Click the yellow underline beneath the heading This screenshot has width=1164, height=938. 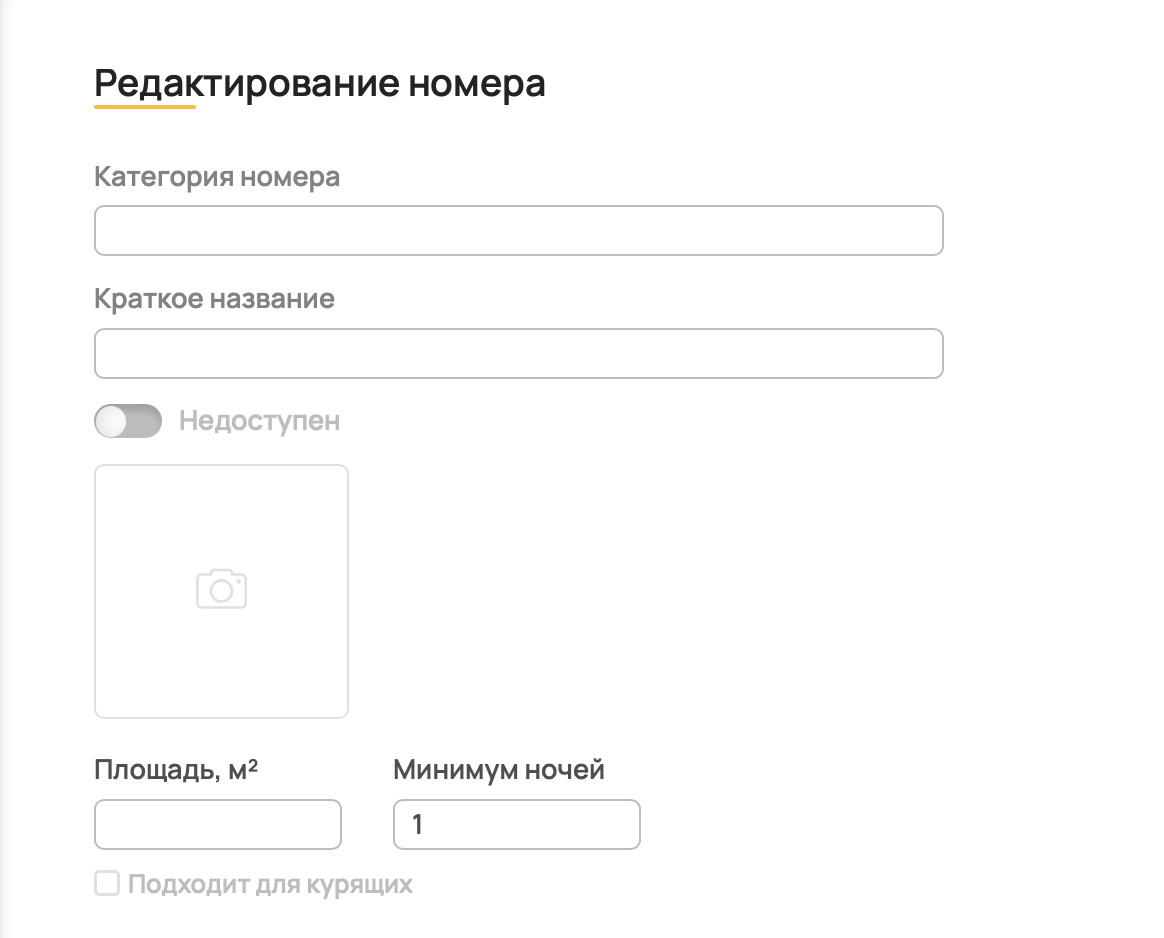[145, 106]
